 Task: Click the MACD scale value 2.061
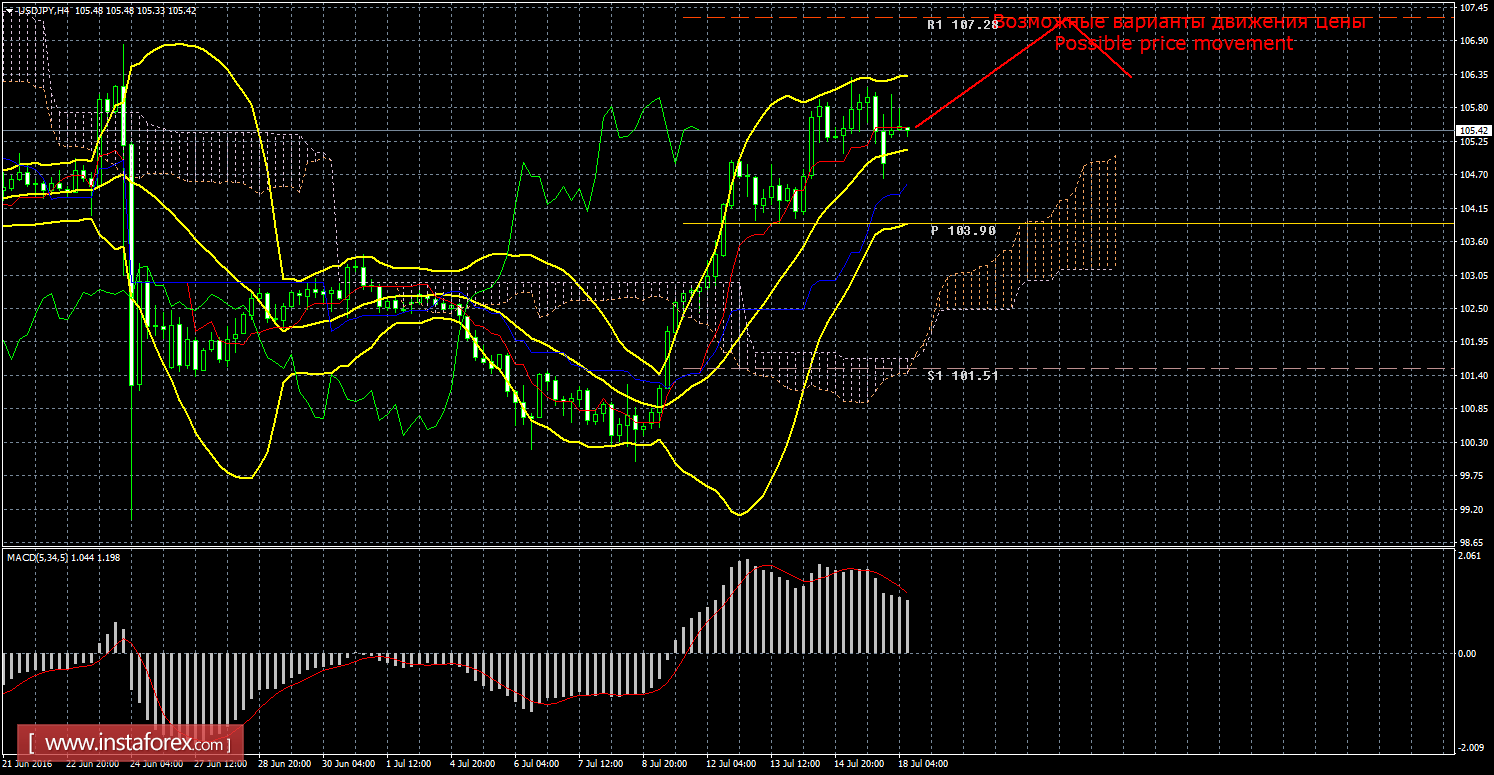pyautogui.click(x=1469, y=555)
